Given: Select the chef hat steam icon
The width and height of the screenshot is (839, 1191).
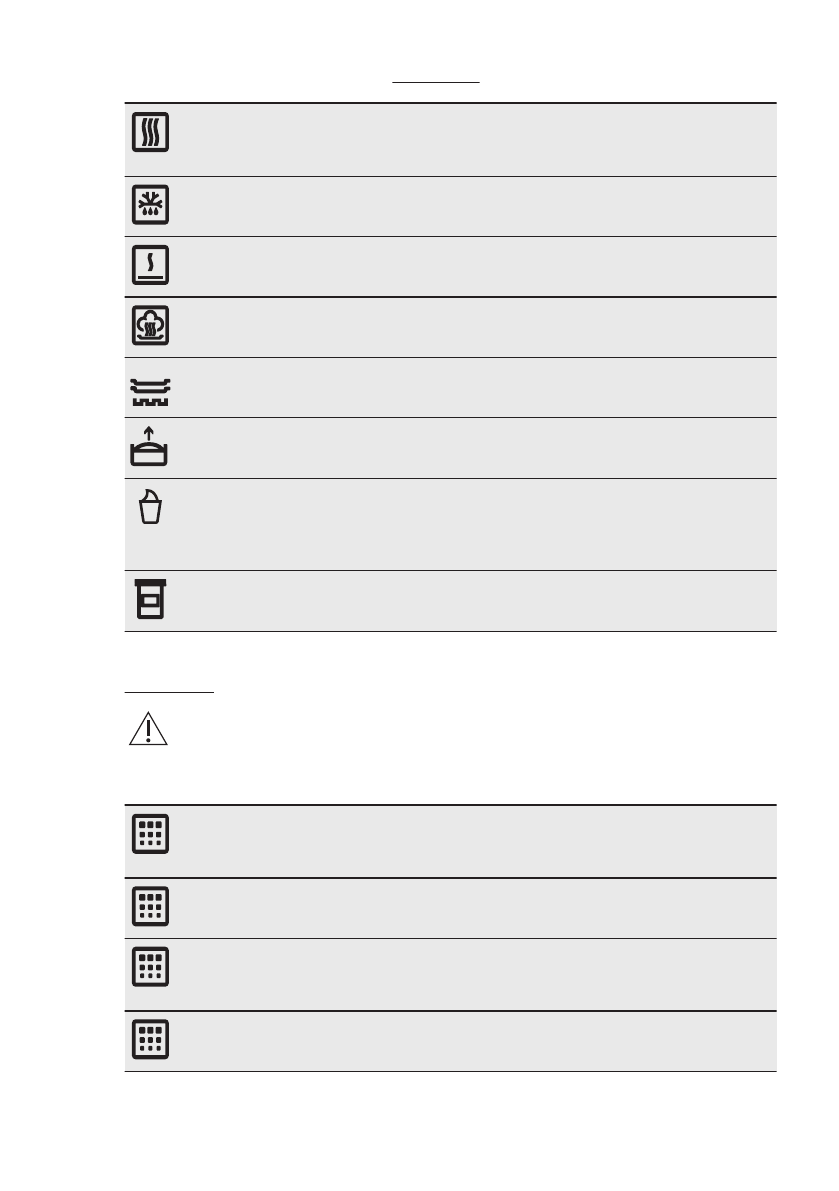Looking at the screenshot, I should coord(150,326).
